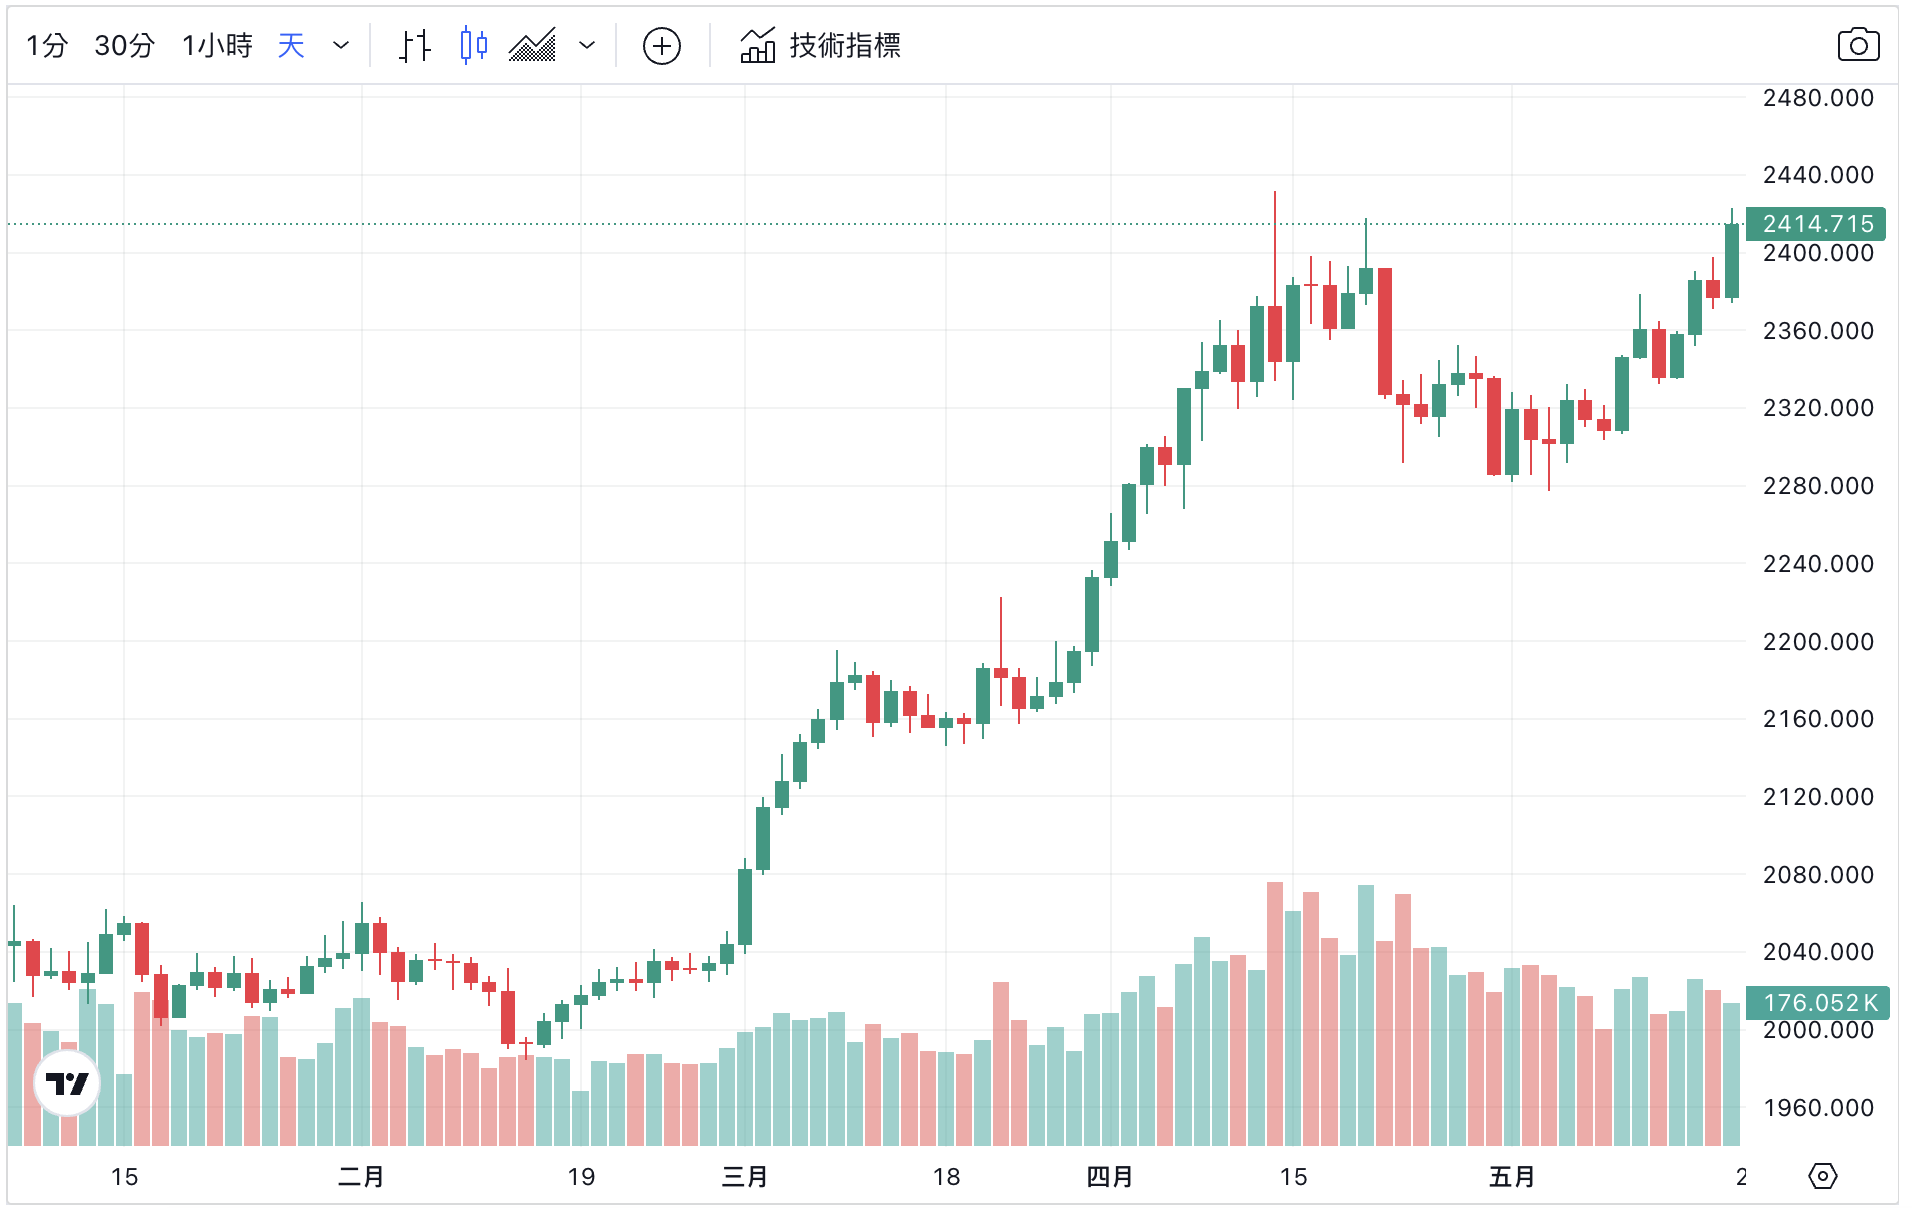Click the 三月 label on time axis

click(x=745, y=1177)
